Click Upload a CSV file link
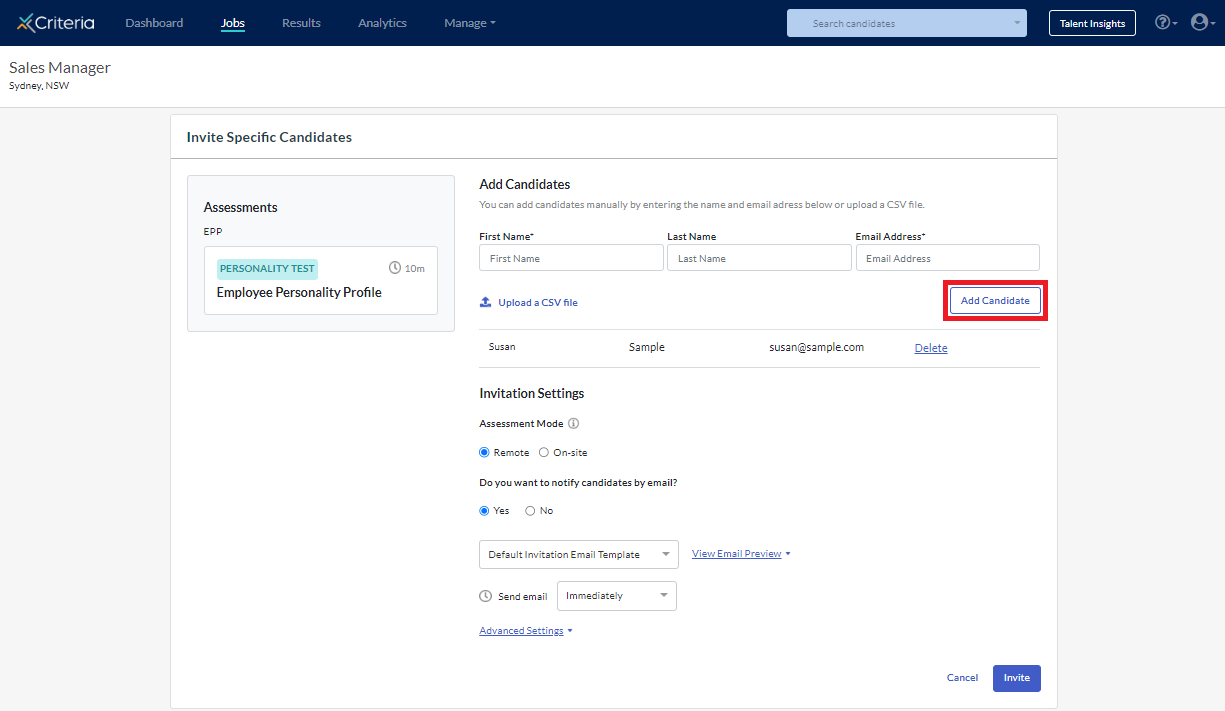The image size is (1225, 711). tap(538, 302)
